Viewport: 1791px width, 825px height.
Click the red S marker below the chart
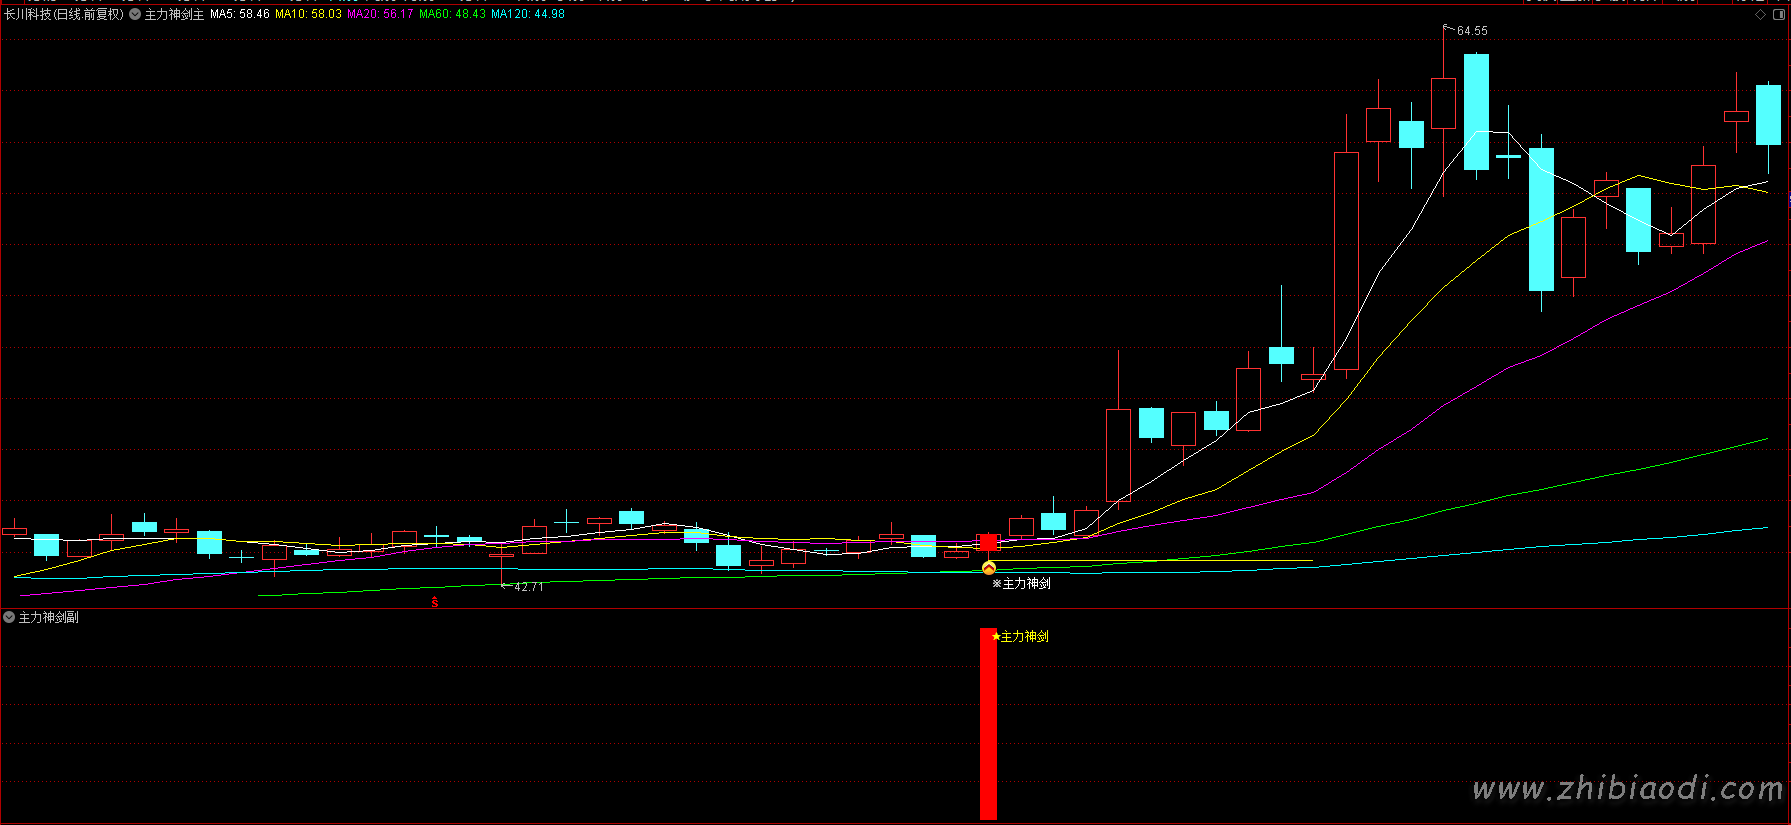tap(434, 602)
